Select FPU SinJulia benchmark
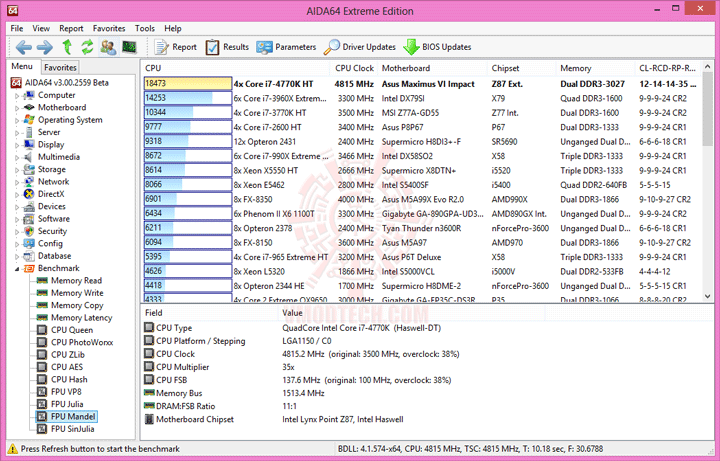Image resolution: width=720 pixels, height=461 pixels. [66, 429]
